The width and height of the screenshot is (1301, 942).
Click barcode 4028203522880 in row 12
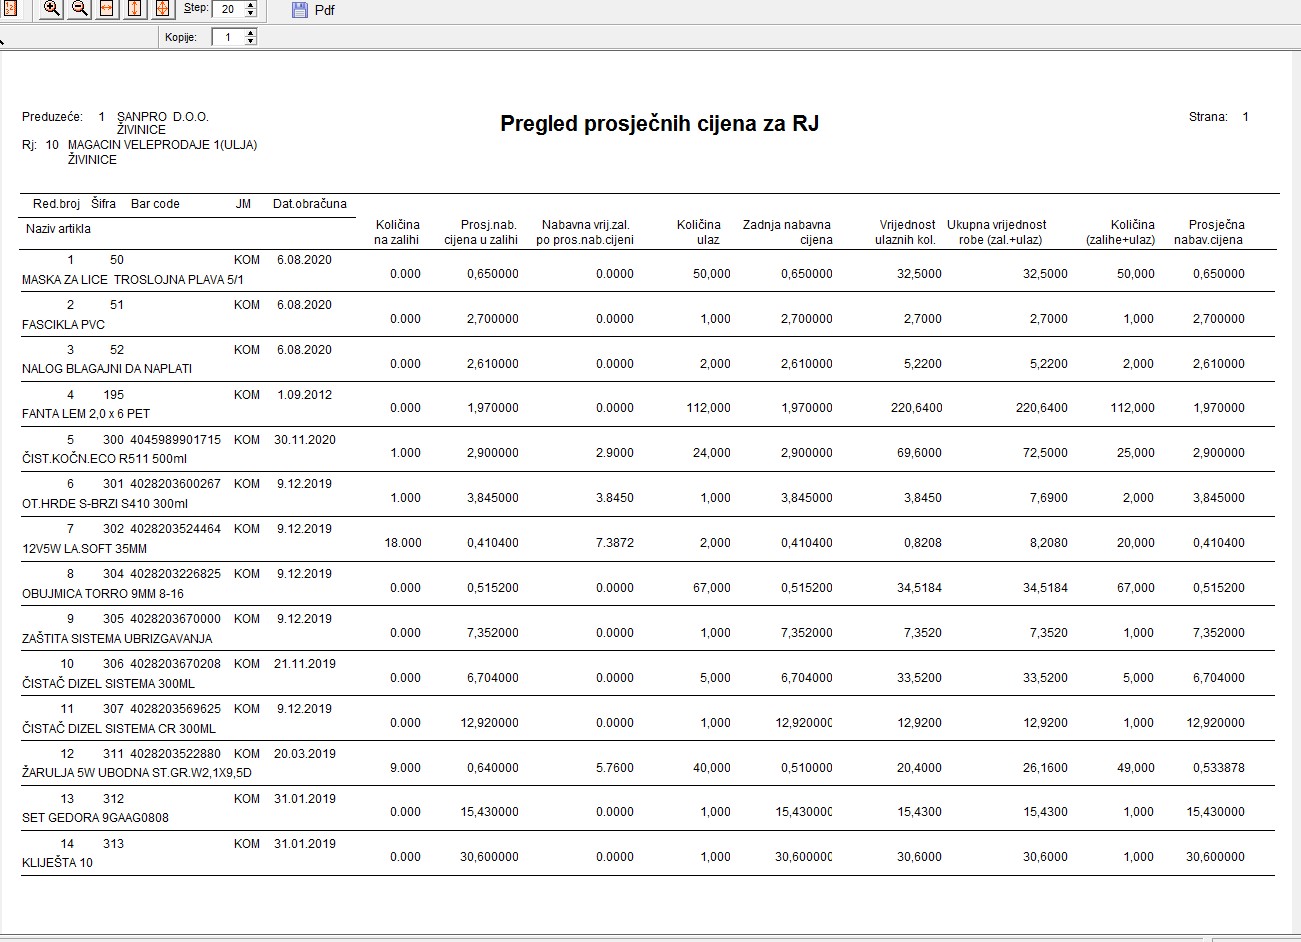click(x=175, y=754)
